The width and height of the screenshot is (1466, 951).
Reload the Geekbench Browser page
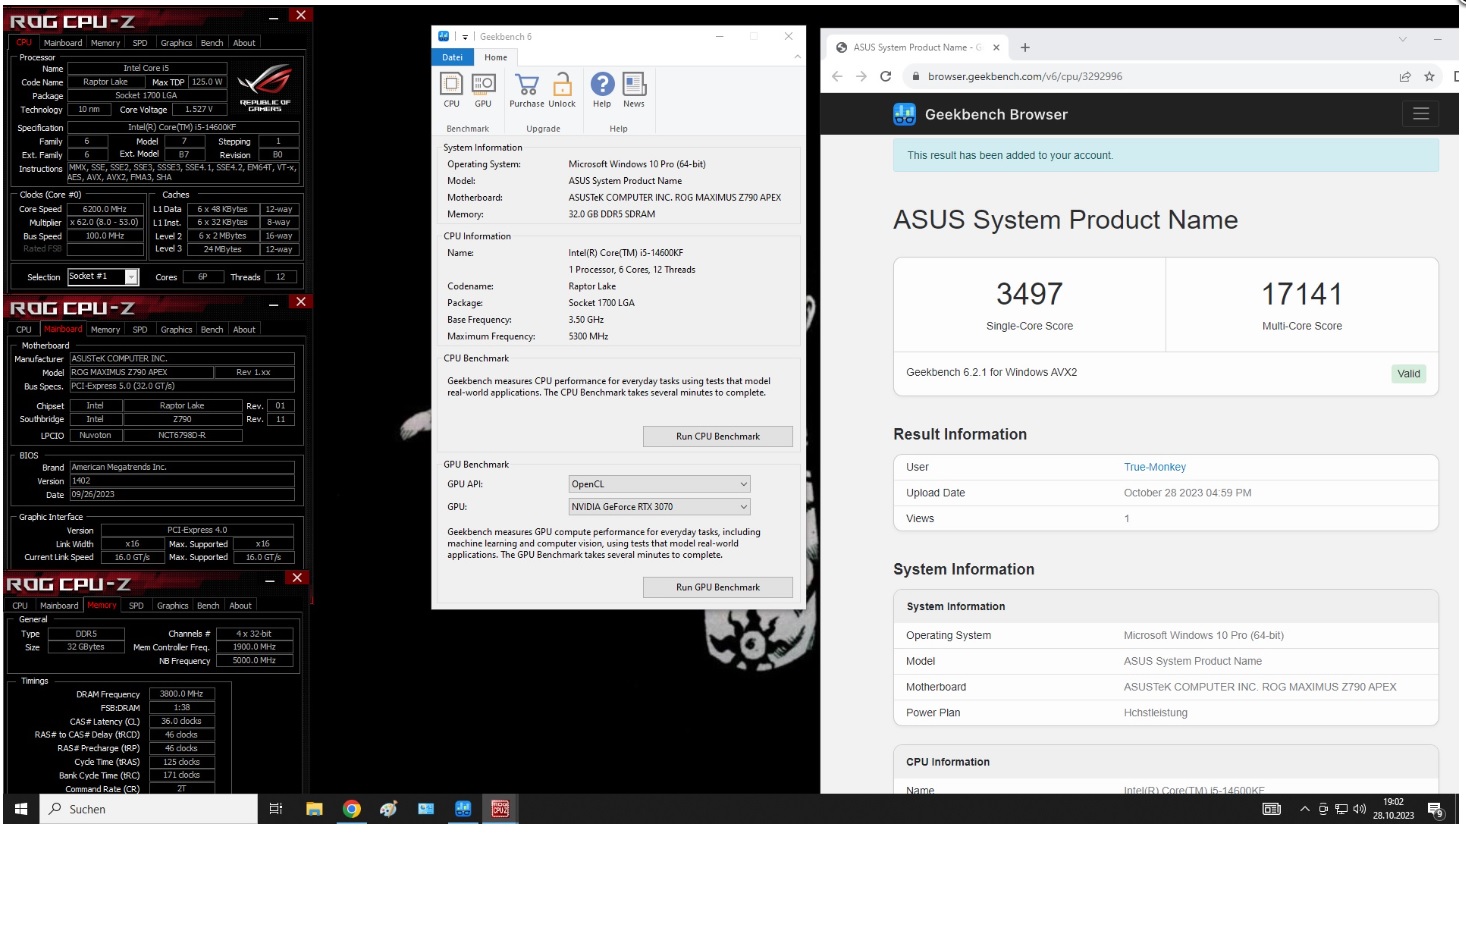(885, 76)
